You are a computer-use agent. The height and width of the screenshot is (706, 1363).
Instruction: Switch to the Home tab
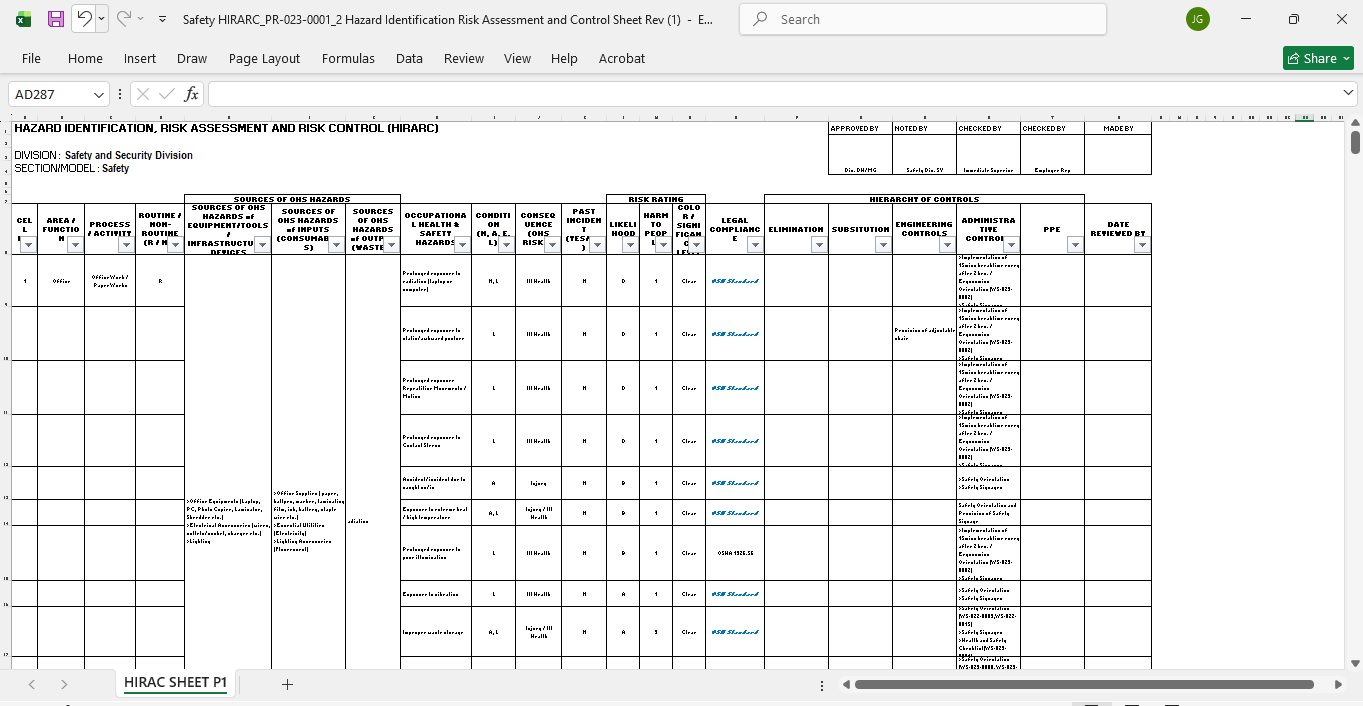point(85,58)
